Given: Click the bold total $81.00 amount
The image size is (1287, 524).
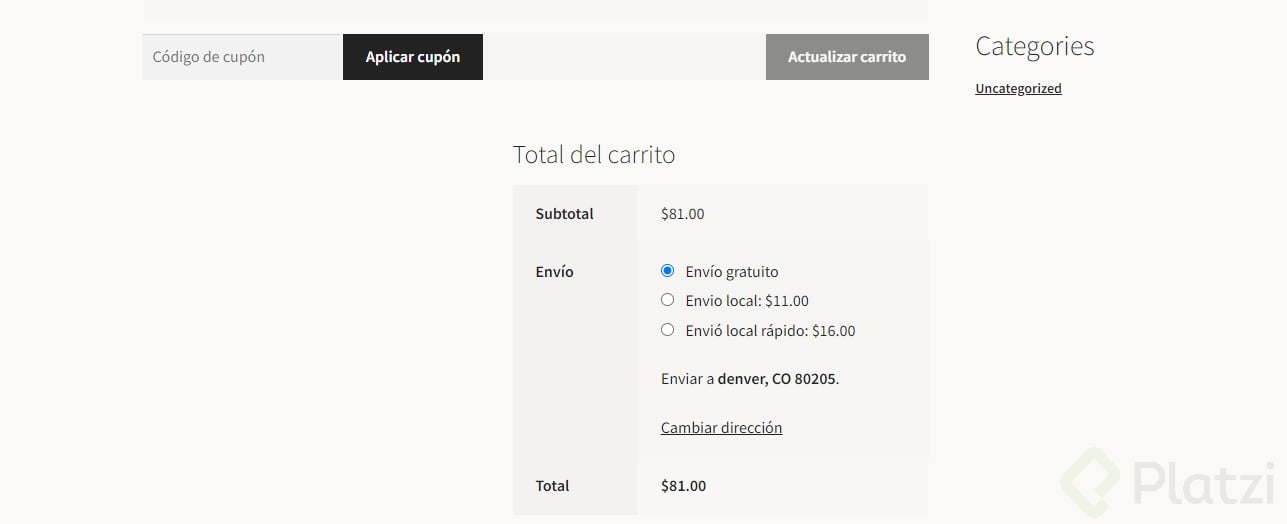Looking at the screenshot, I should click(x=683, y=486).
